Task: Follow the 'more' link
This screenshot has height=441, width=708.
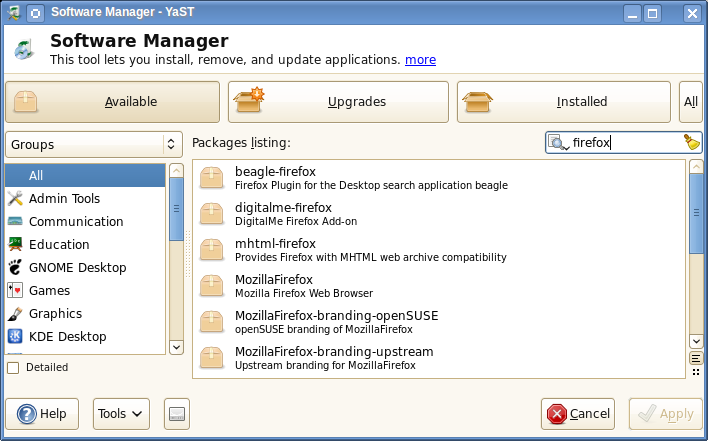Action: pyautogui.click(x=420, y=60)
